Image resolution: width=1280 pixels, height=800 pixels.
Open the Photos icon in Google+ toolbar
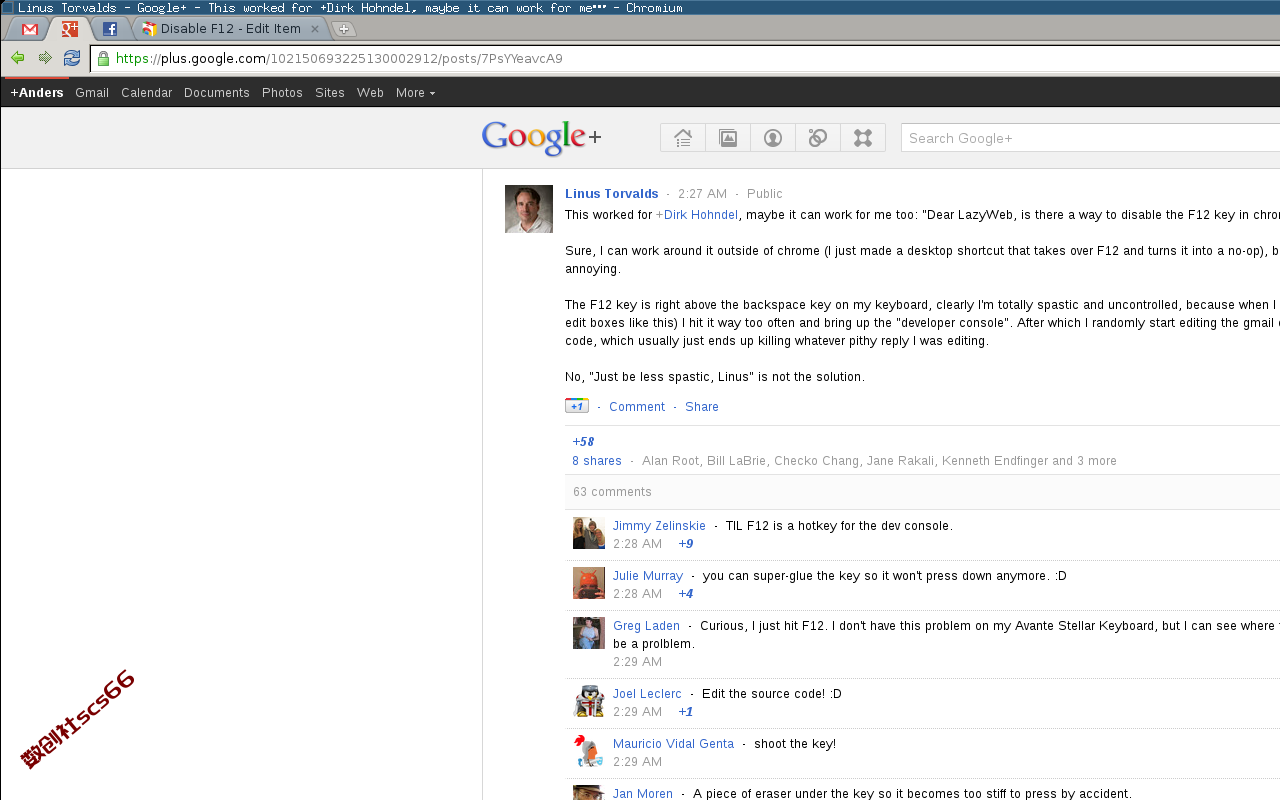[728, 138]
